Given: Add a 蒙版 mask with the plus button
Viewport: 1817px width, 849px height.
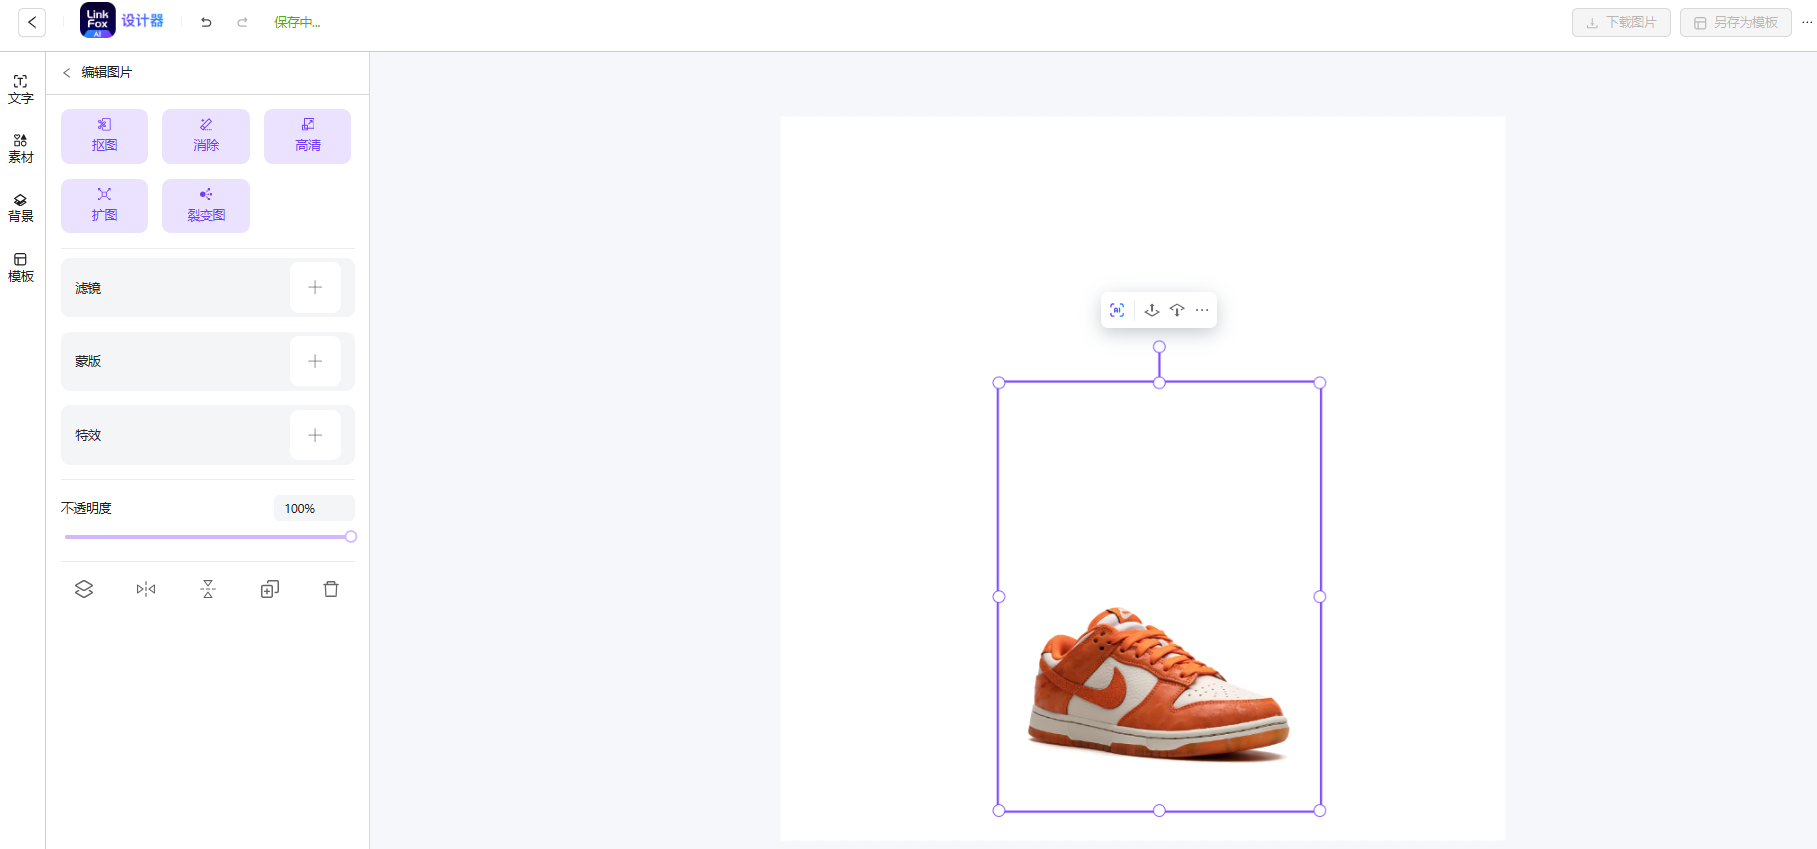Looking at the screenshot, I should 315,361.
